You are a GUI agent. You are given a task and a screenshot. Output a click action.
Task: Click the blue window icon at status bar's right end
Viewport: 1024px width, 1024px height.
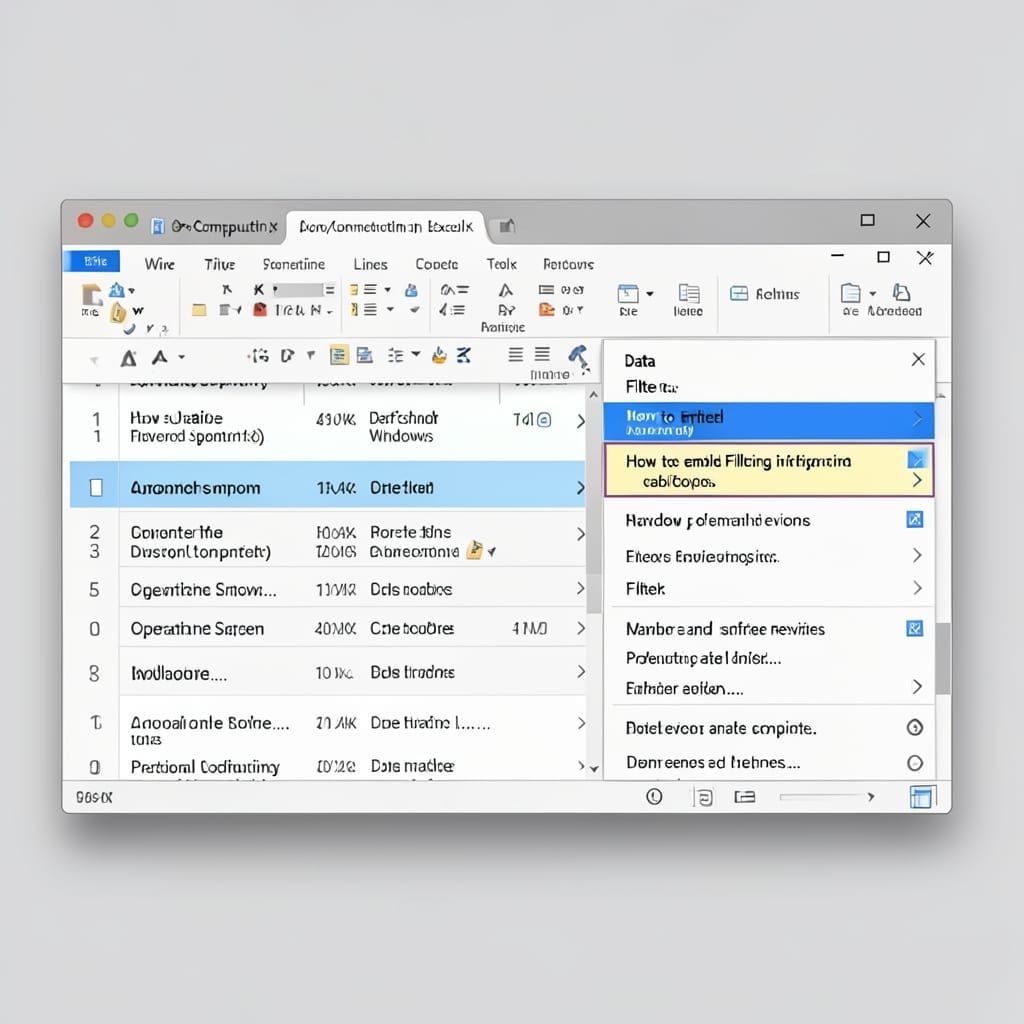921,797
